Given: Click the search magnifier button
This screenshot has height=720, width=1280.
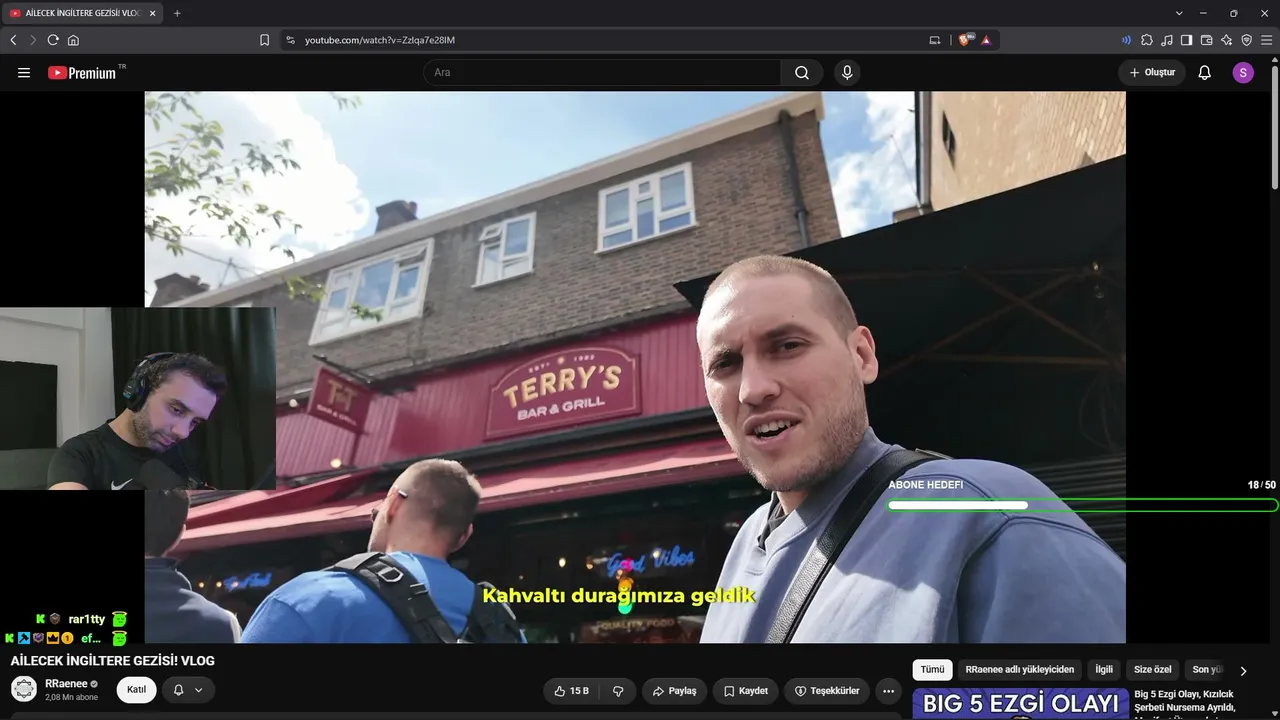Looking at the screenshot, I should pyautogui.click(x=802, y=73).
